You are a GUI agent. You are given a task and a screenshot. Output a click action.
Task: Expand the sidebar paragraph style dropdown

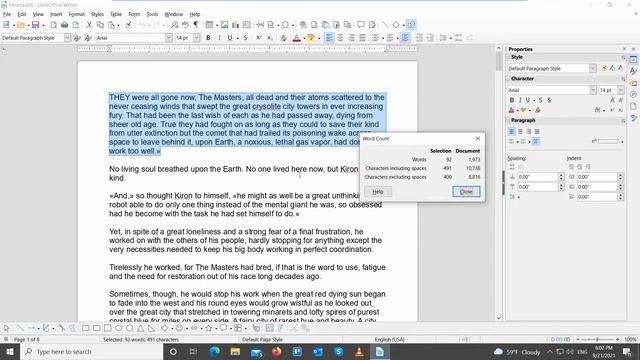click(x=593, y=69)
